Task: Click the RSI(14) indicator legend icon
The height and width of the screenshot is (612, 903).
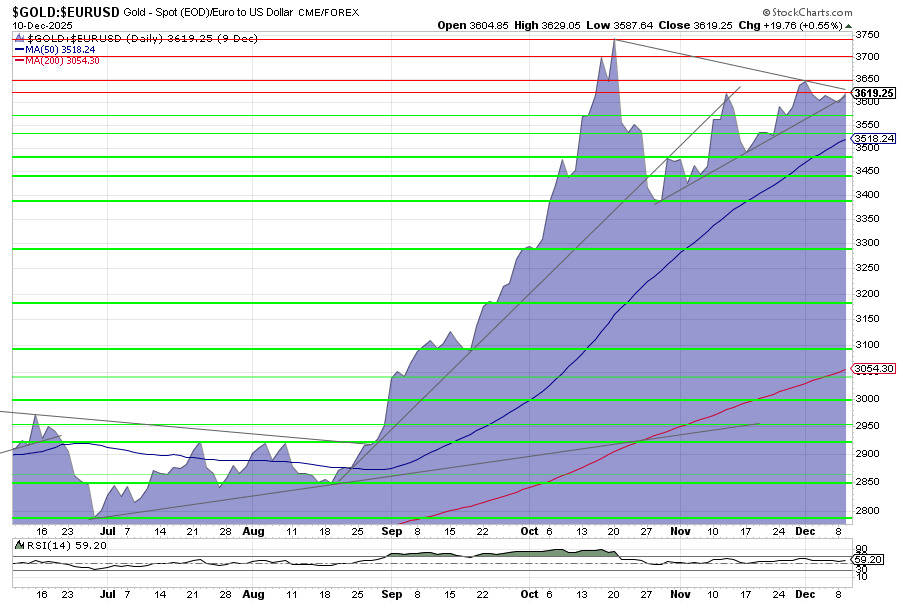Action: [20, 546]
